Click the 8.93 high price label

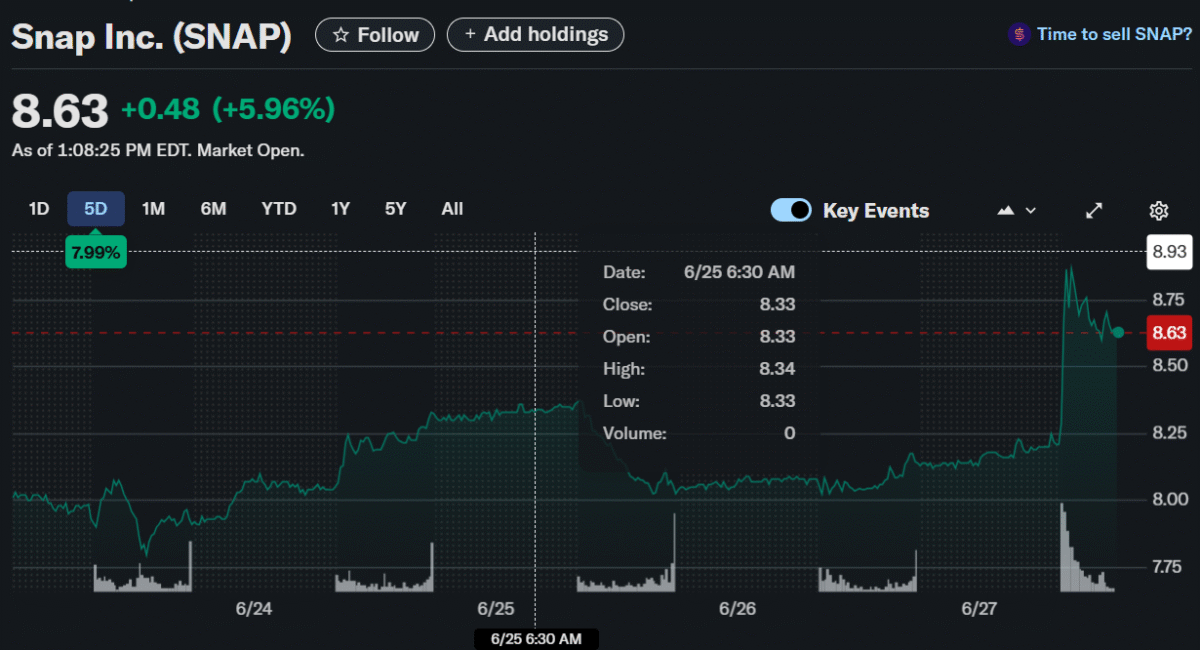(x=1169, y=251)
